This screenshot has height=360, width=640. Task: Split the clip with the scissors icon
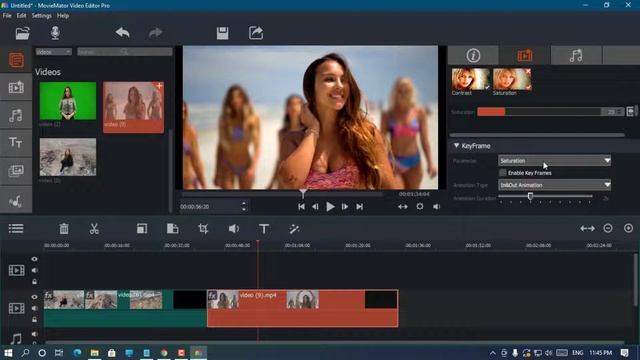(94, 229)
